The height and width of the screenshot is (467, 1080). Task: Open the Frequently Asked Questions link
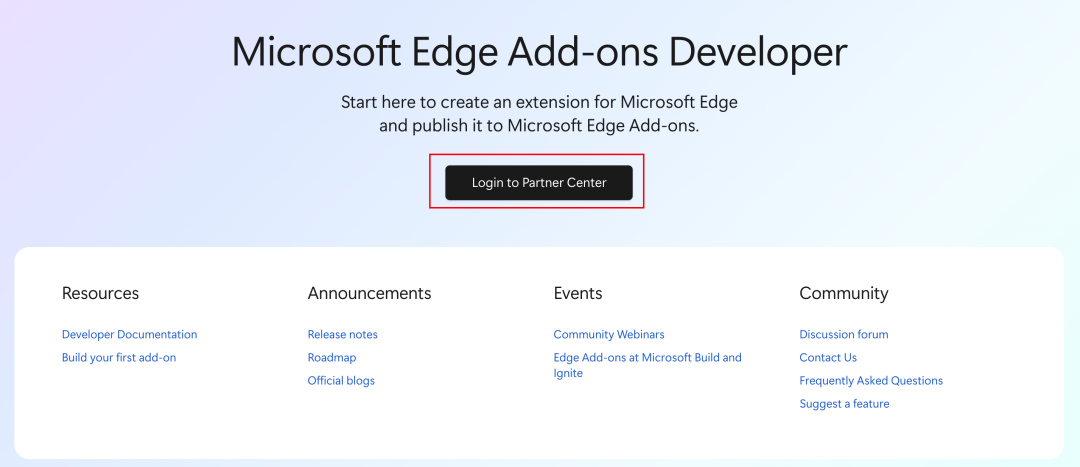870,381
